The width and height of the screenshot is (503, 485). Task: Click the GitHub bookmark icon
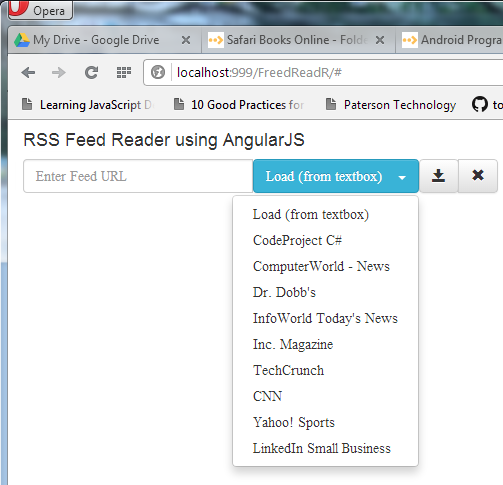point(480,105)
